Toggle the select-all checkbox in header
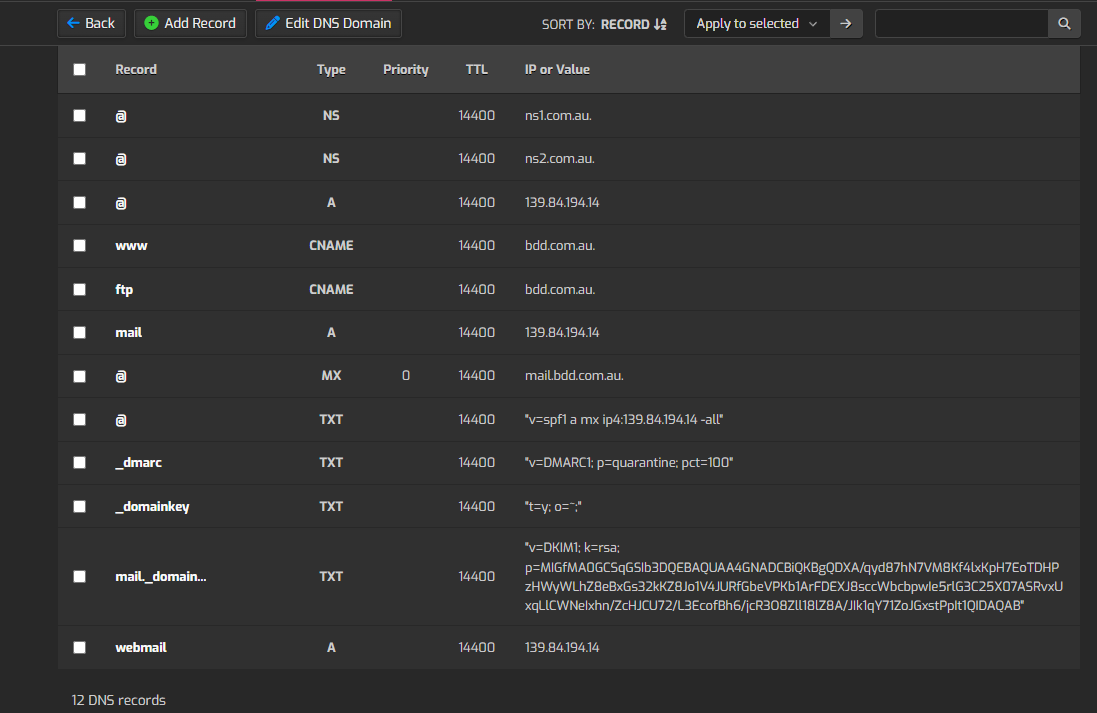The width and height of the screenshot is (1097, 713). click(x=80, y=70)
